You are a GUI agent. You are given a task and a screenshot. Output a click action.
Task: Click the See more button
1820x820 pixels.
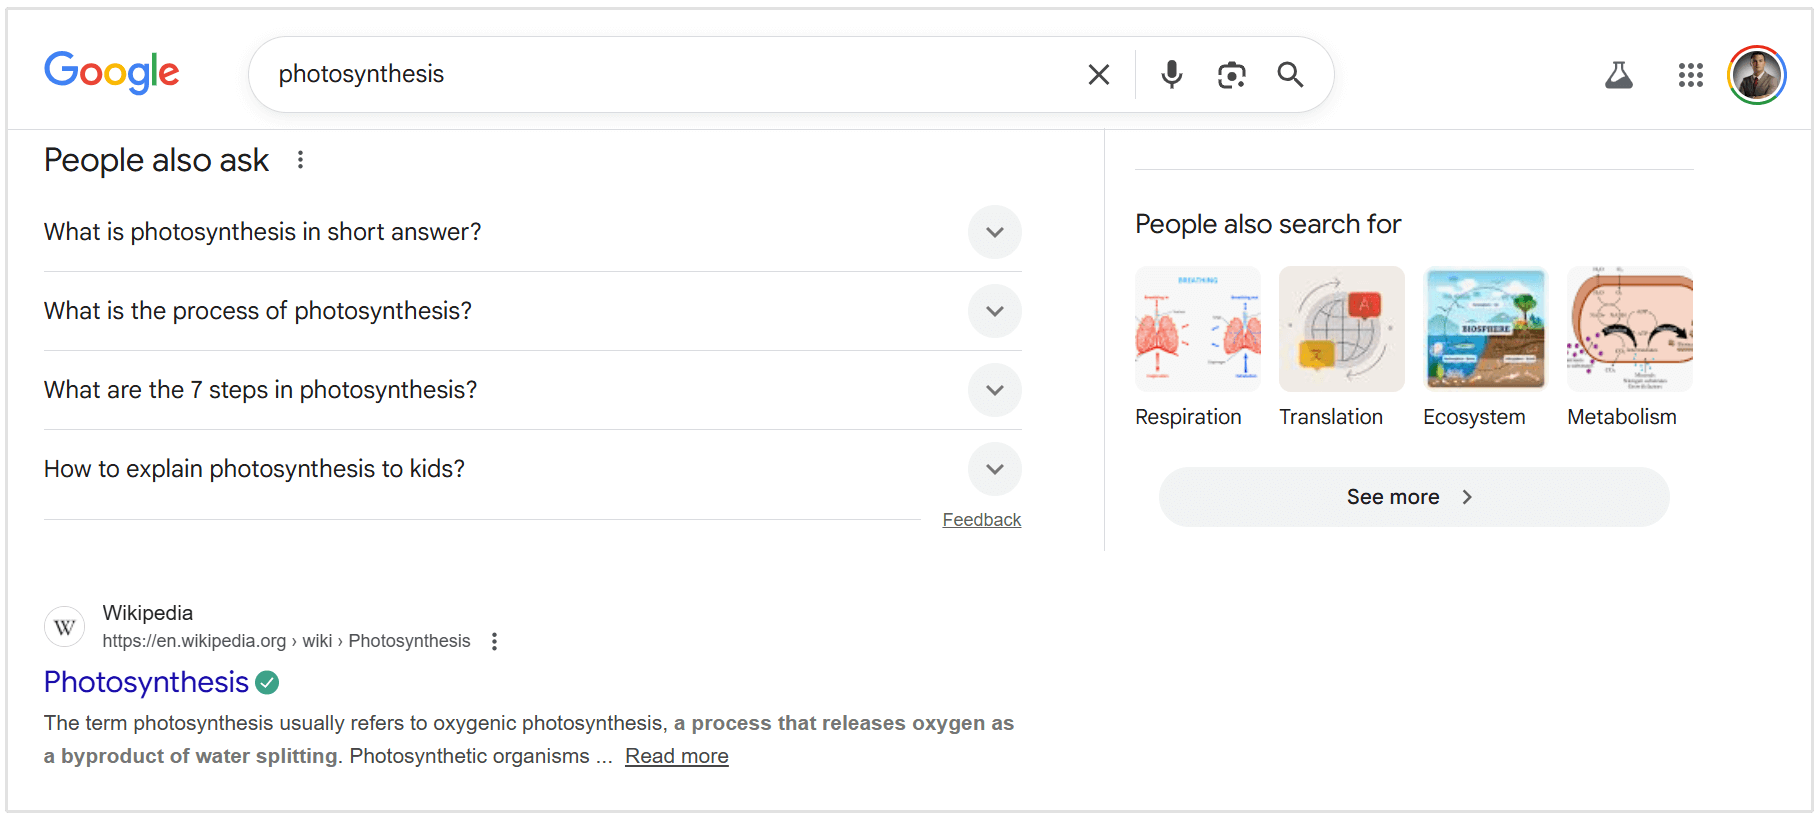click(1413, 497)
